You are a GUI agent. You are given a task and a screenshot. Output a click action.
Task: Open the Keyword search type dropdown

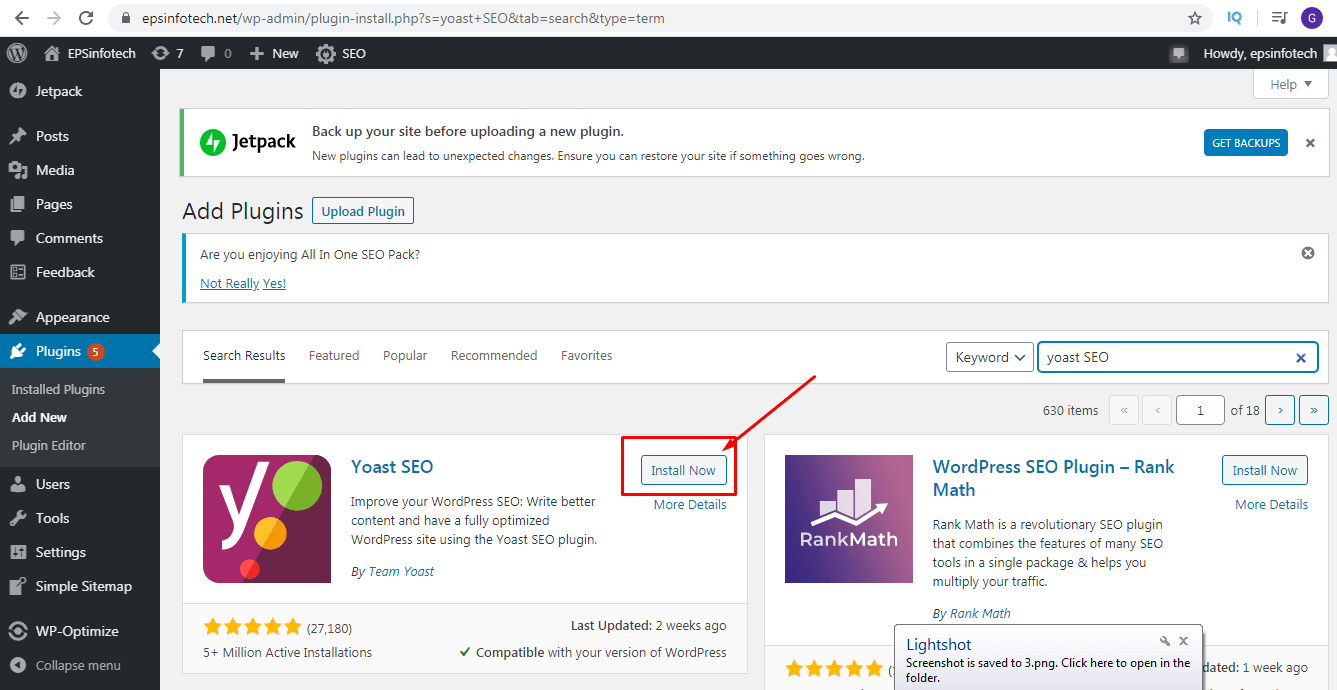(989, 357)
